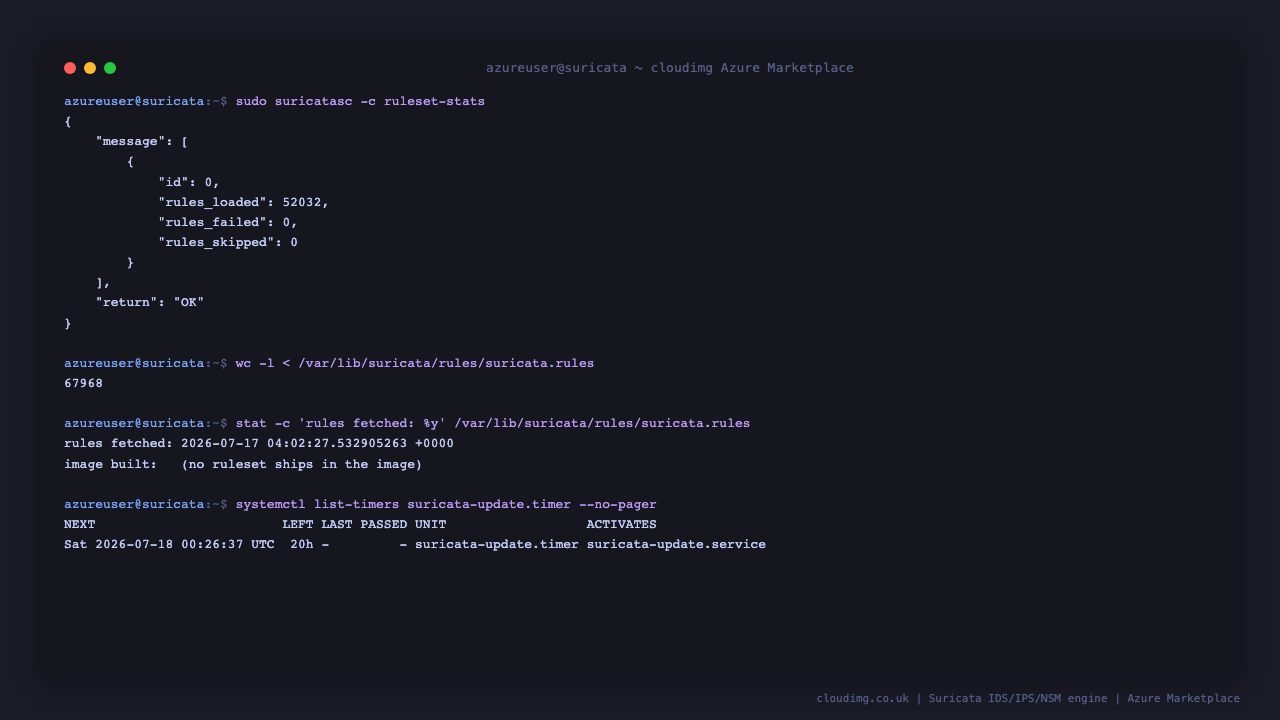The height and width of the screenshot is (720, 1280).
Task: Click the yellow minimize window dot
Action: [90, 68]
